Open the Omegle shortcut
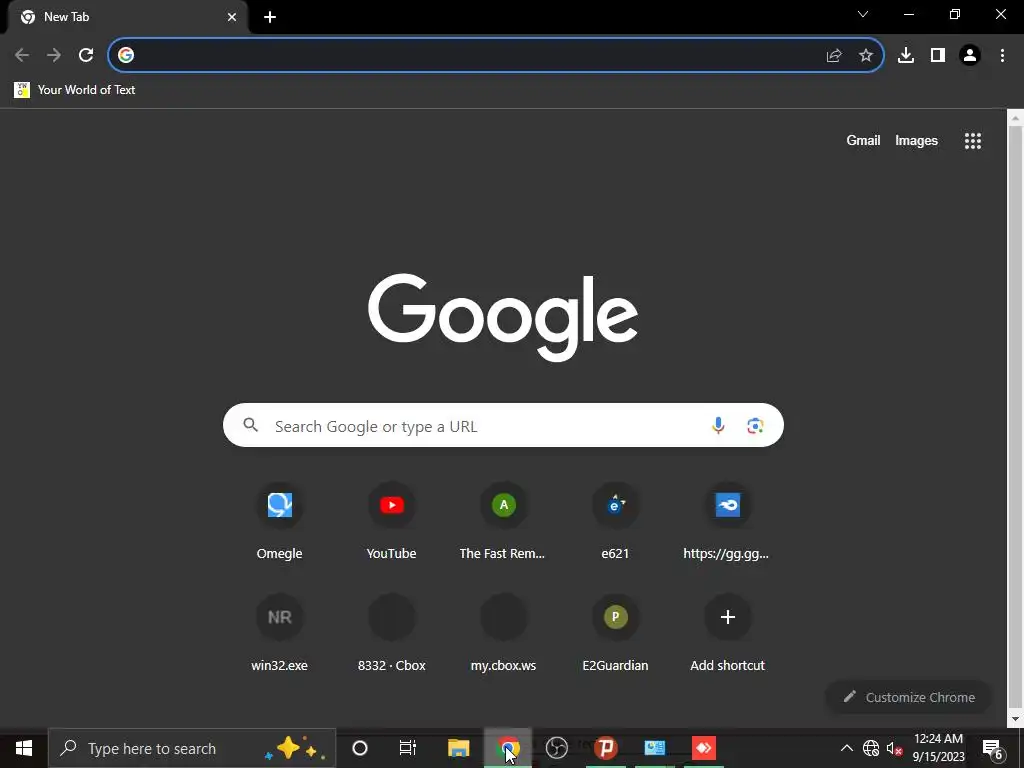 280,522
